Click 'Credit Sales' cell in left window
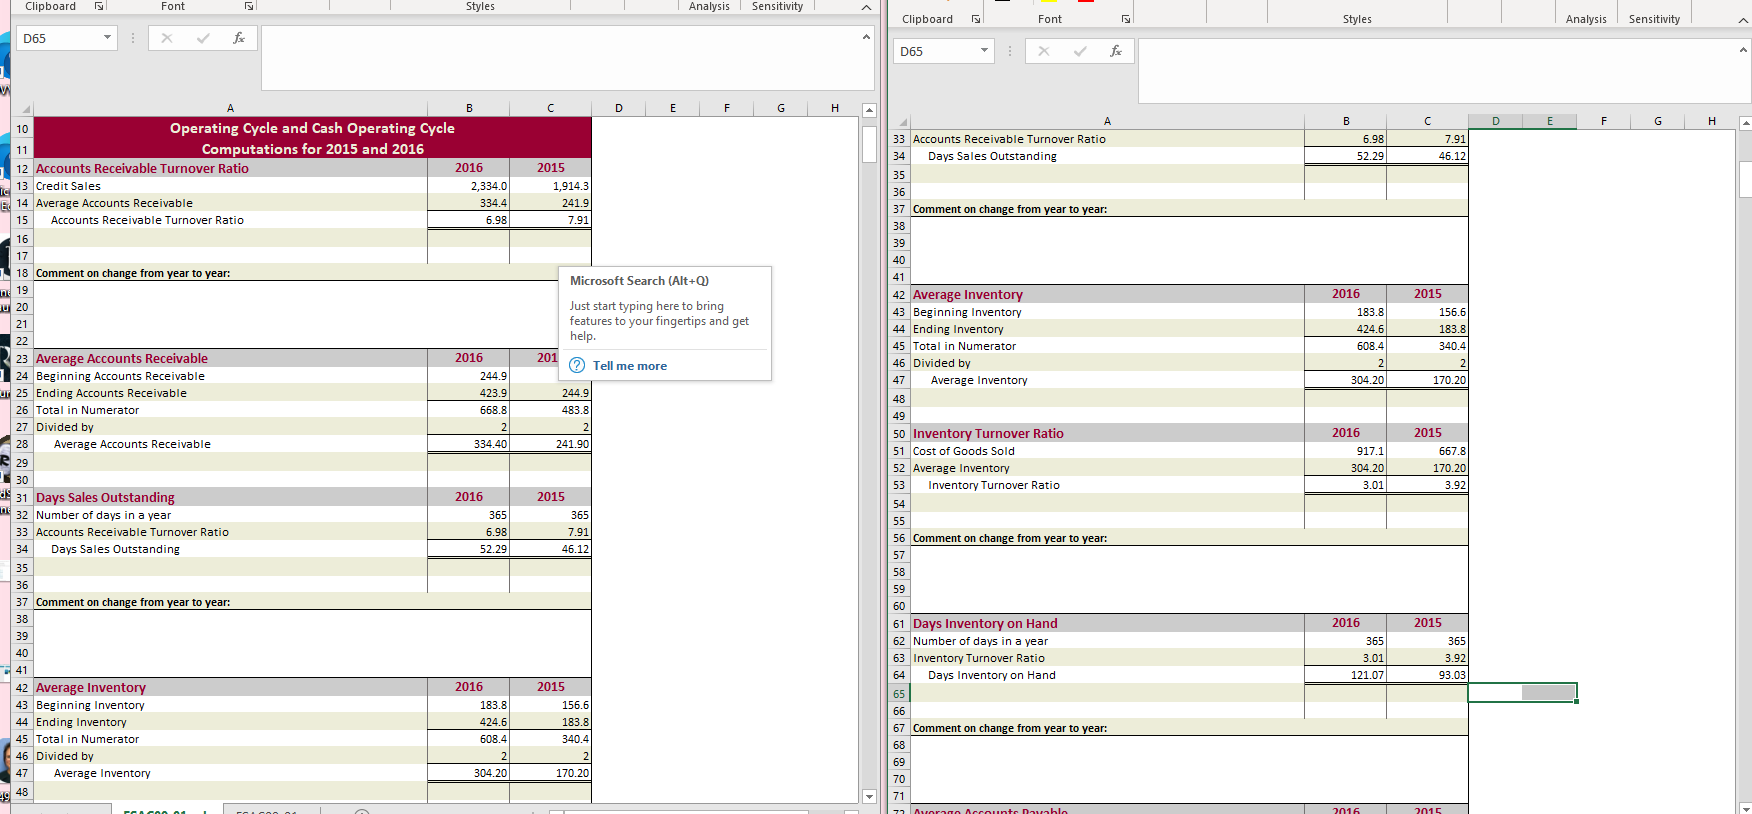 point(231,186)
